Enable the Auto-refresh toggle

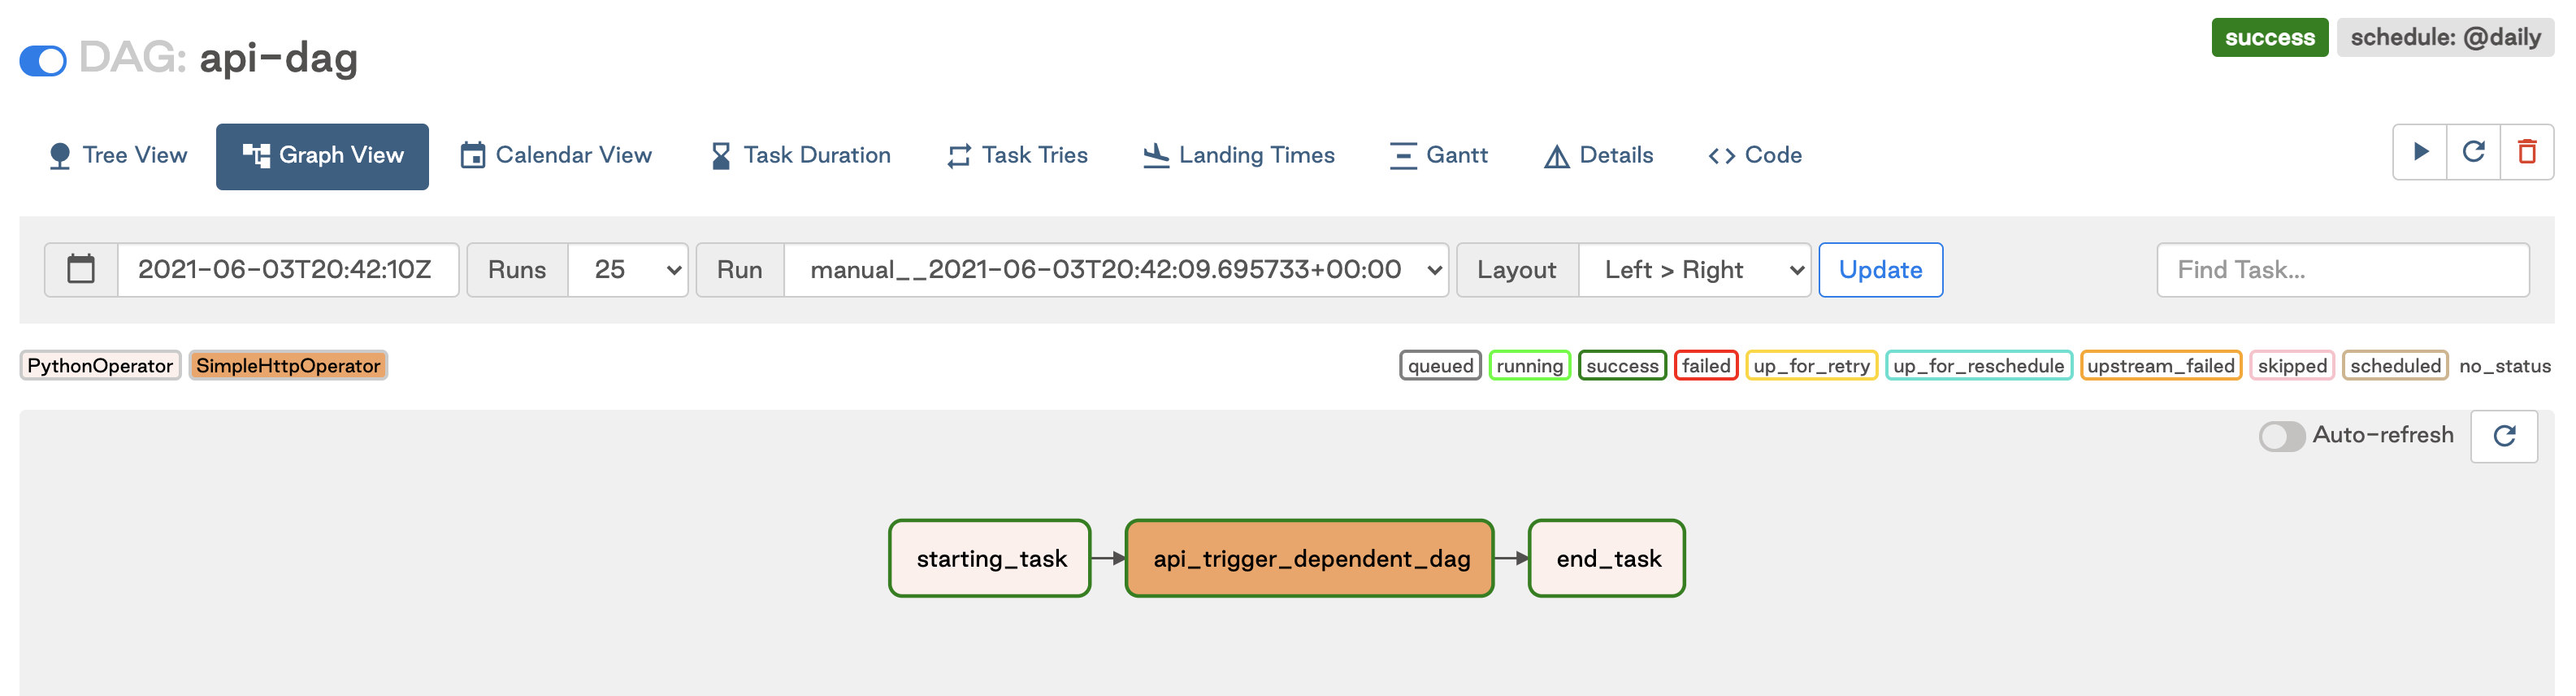click(2281, 436)
